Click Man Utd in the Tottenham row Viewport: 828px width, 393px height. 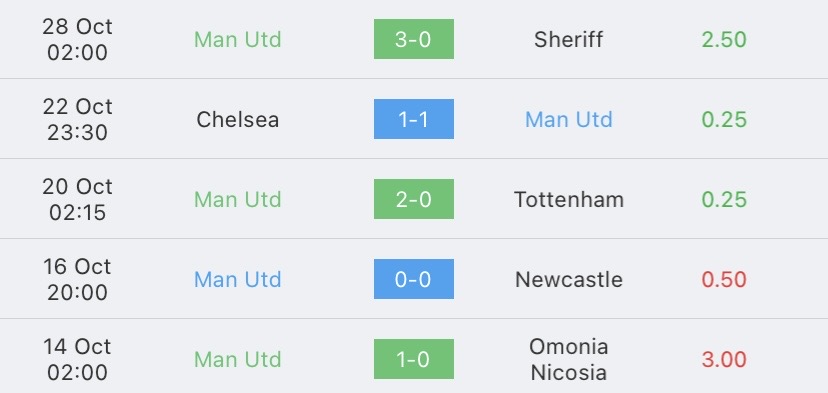click(x=238, y=199)
